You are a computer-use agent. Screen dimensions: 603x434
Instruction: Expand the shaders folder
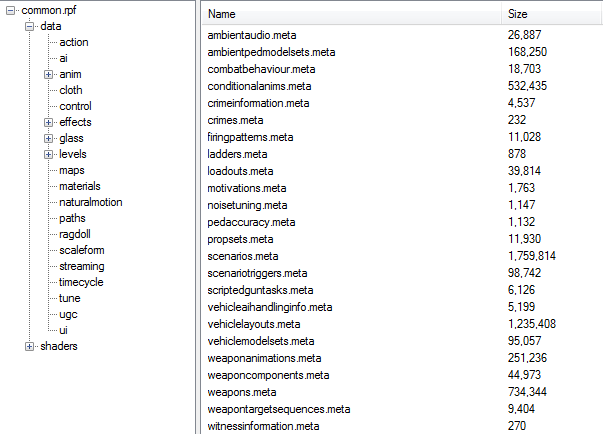coord(30,346)
